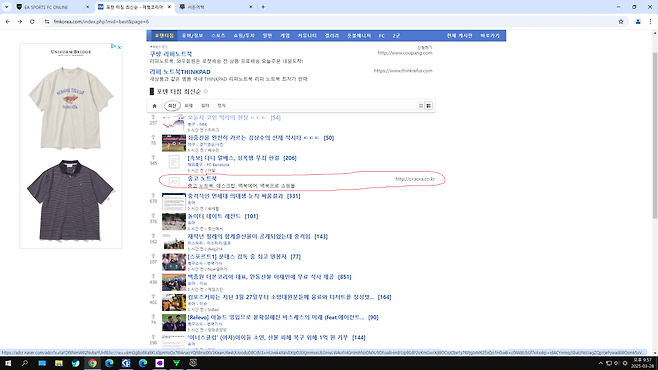This screenshot has width=658, height=370.
Task: Click the beige t-shirt ad image
Action: click(x=71, y=109)
